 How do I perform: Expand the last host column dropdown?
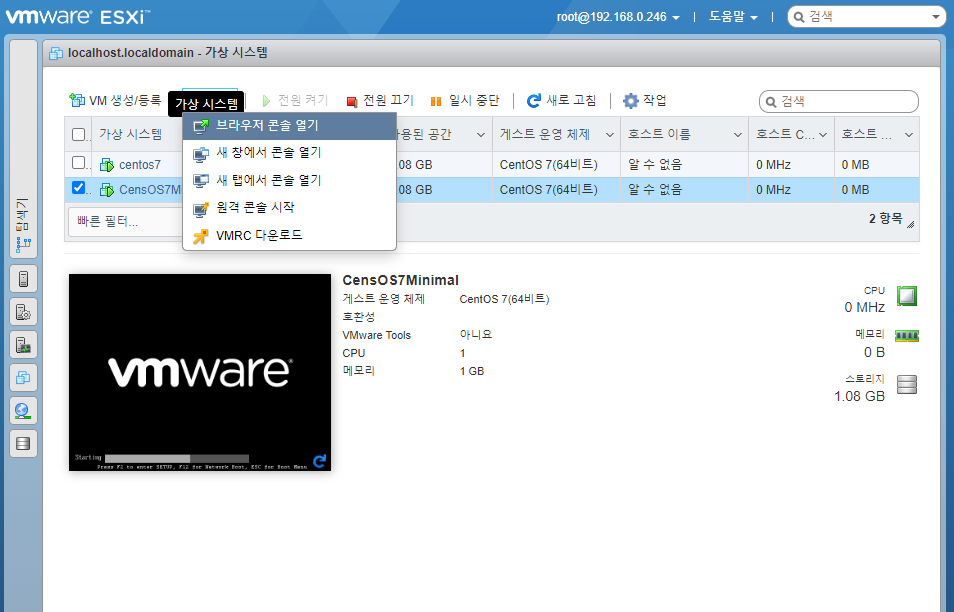click(x=908, y=135)
